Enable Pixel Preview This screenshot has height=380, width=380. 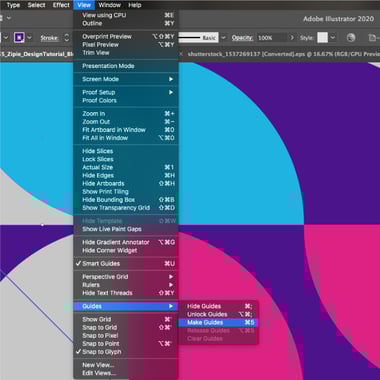click(126, 45)
